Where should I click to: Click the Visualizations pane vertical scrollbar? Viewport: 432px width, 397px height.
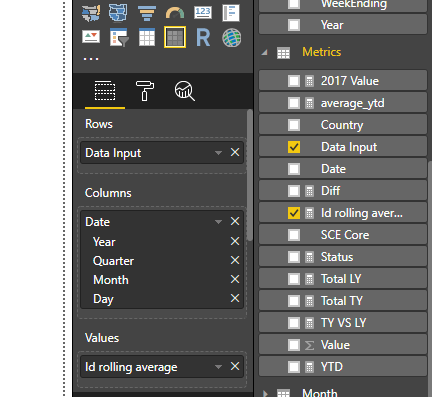pos(250,175)
